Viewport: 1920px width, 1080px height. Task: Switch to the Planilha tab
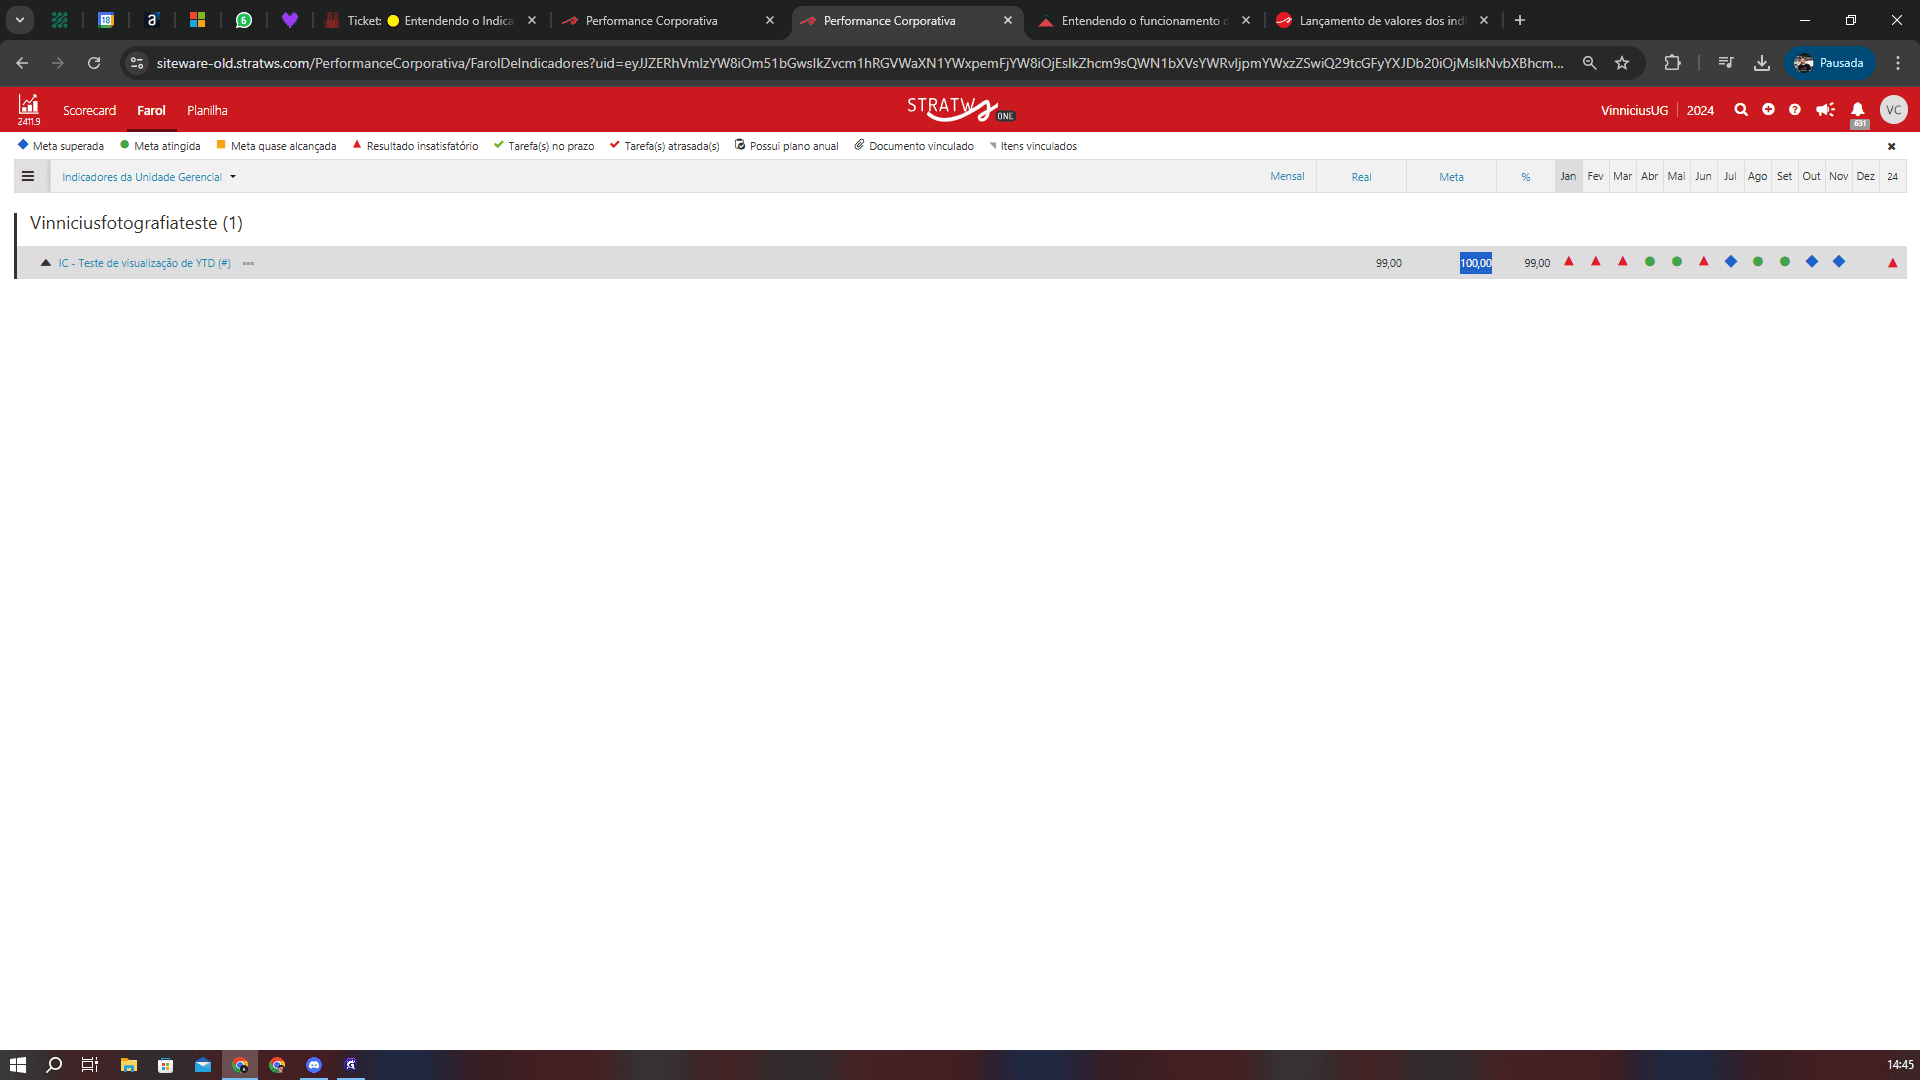pos(207,110)
